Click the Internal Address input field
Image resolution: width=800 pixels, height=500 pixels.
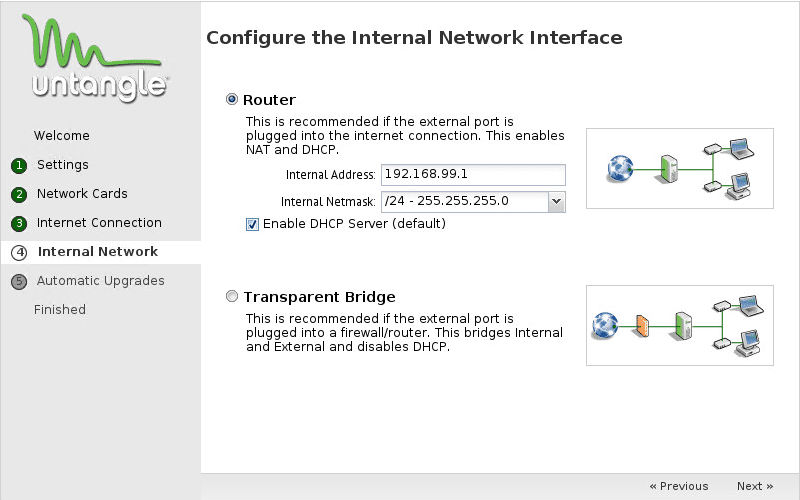coord(473,175)
